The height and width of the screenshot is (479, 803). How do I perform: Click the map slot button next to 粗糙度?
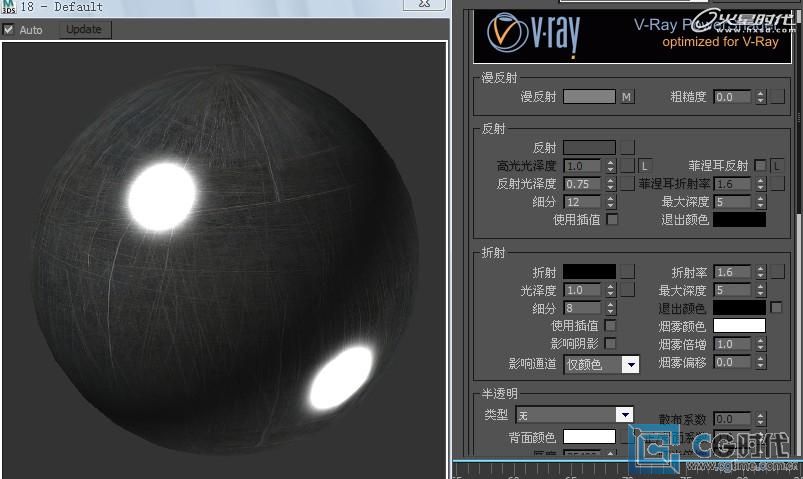777,96
